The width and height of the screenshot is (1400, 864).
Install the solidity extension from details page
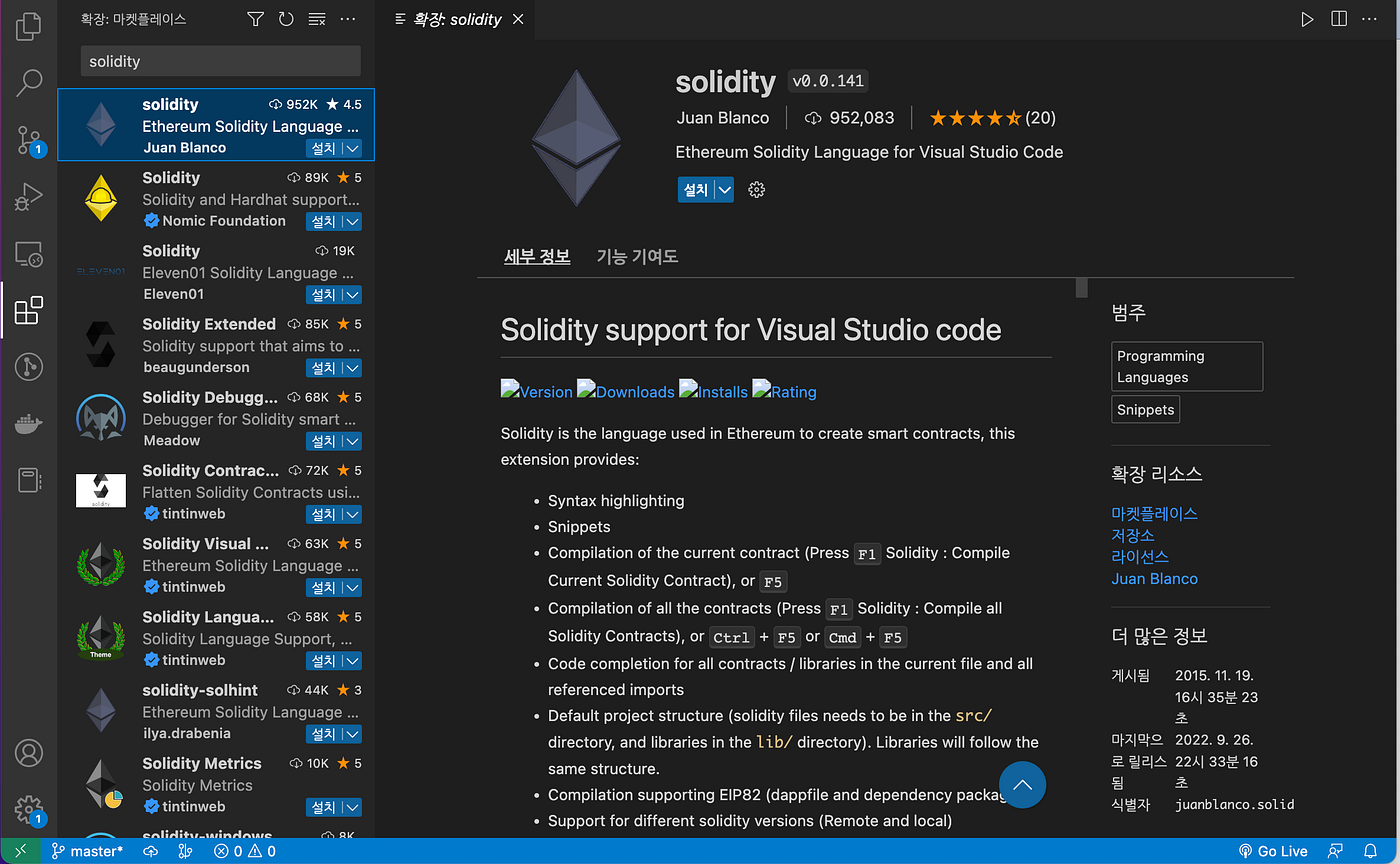pyautogui.click(x=695, y=190)
